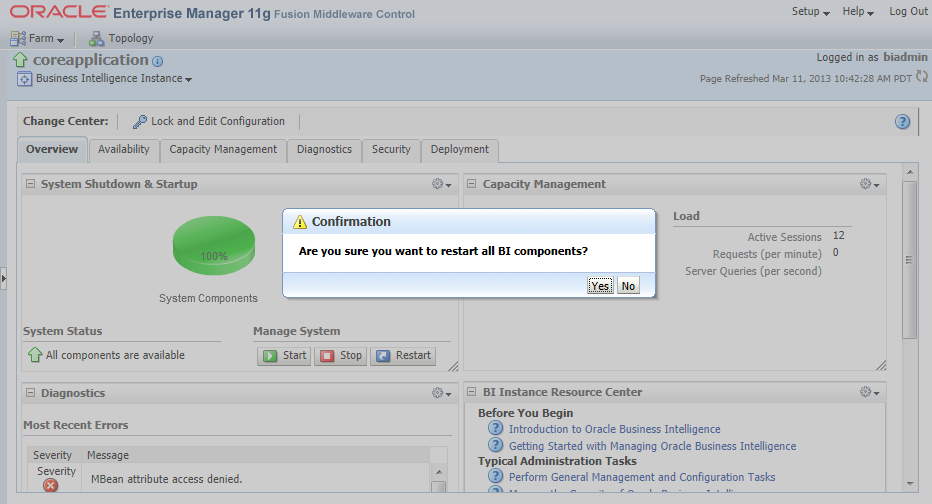Click the warning icon in Confirmation dialog

(300, 222)
